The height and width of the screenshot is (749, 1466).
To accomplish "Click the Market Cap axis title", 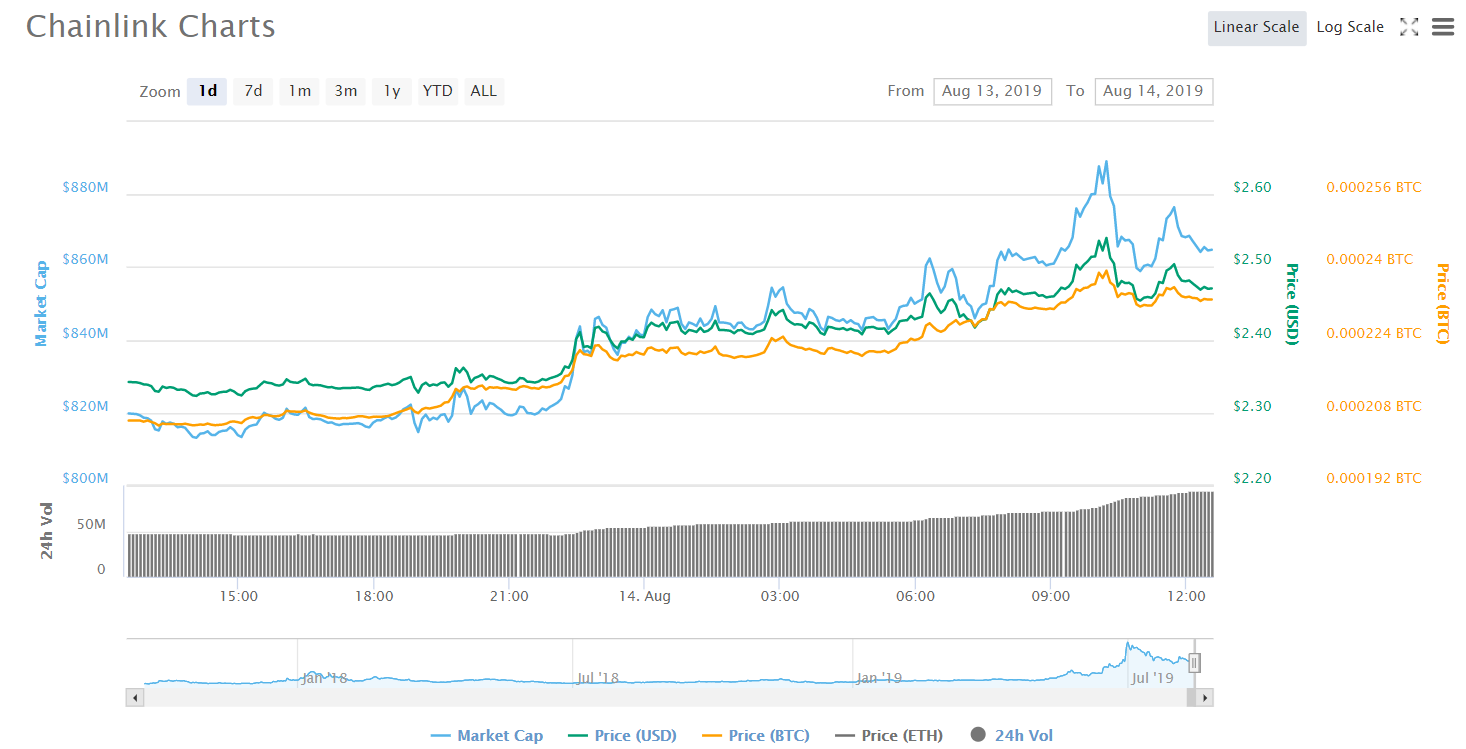I will click(x=41, y=303).
